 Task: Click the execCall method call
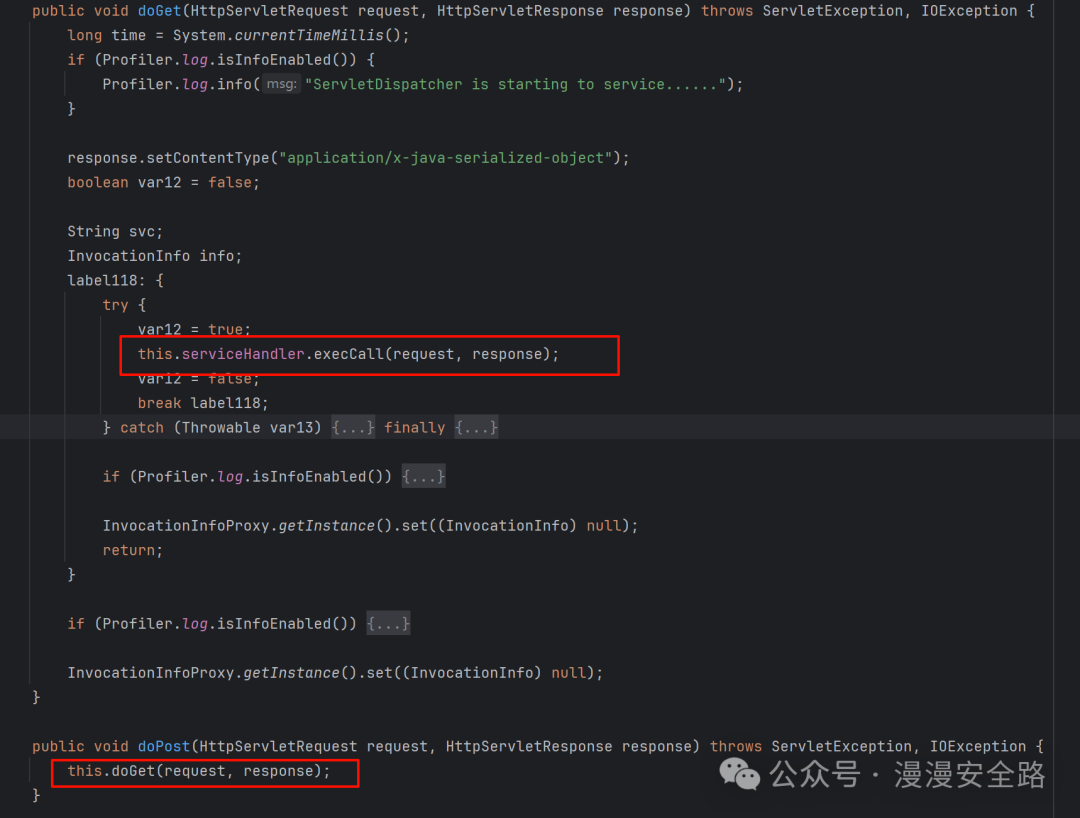[x=348, y=355]
